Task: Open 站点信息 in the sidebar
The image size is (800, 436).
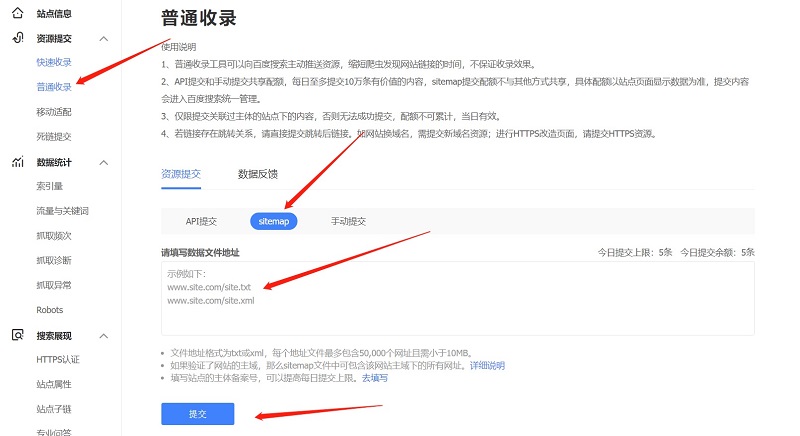Action: pos(54,14)
